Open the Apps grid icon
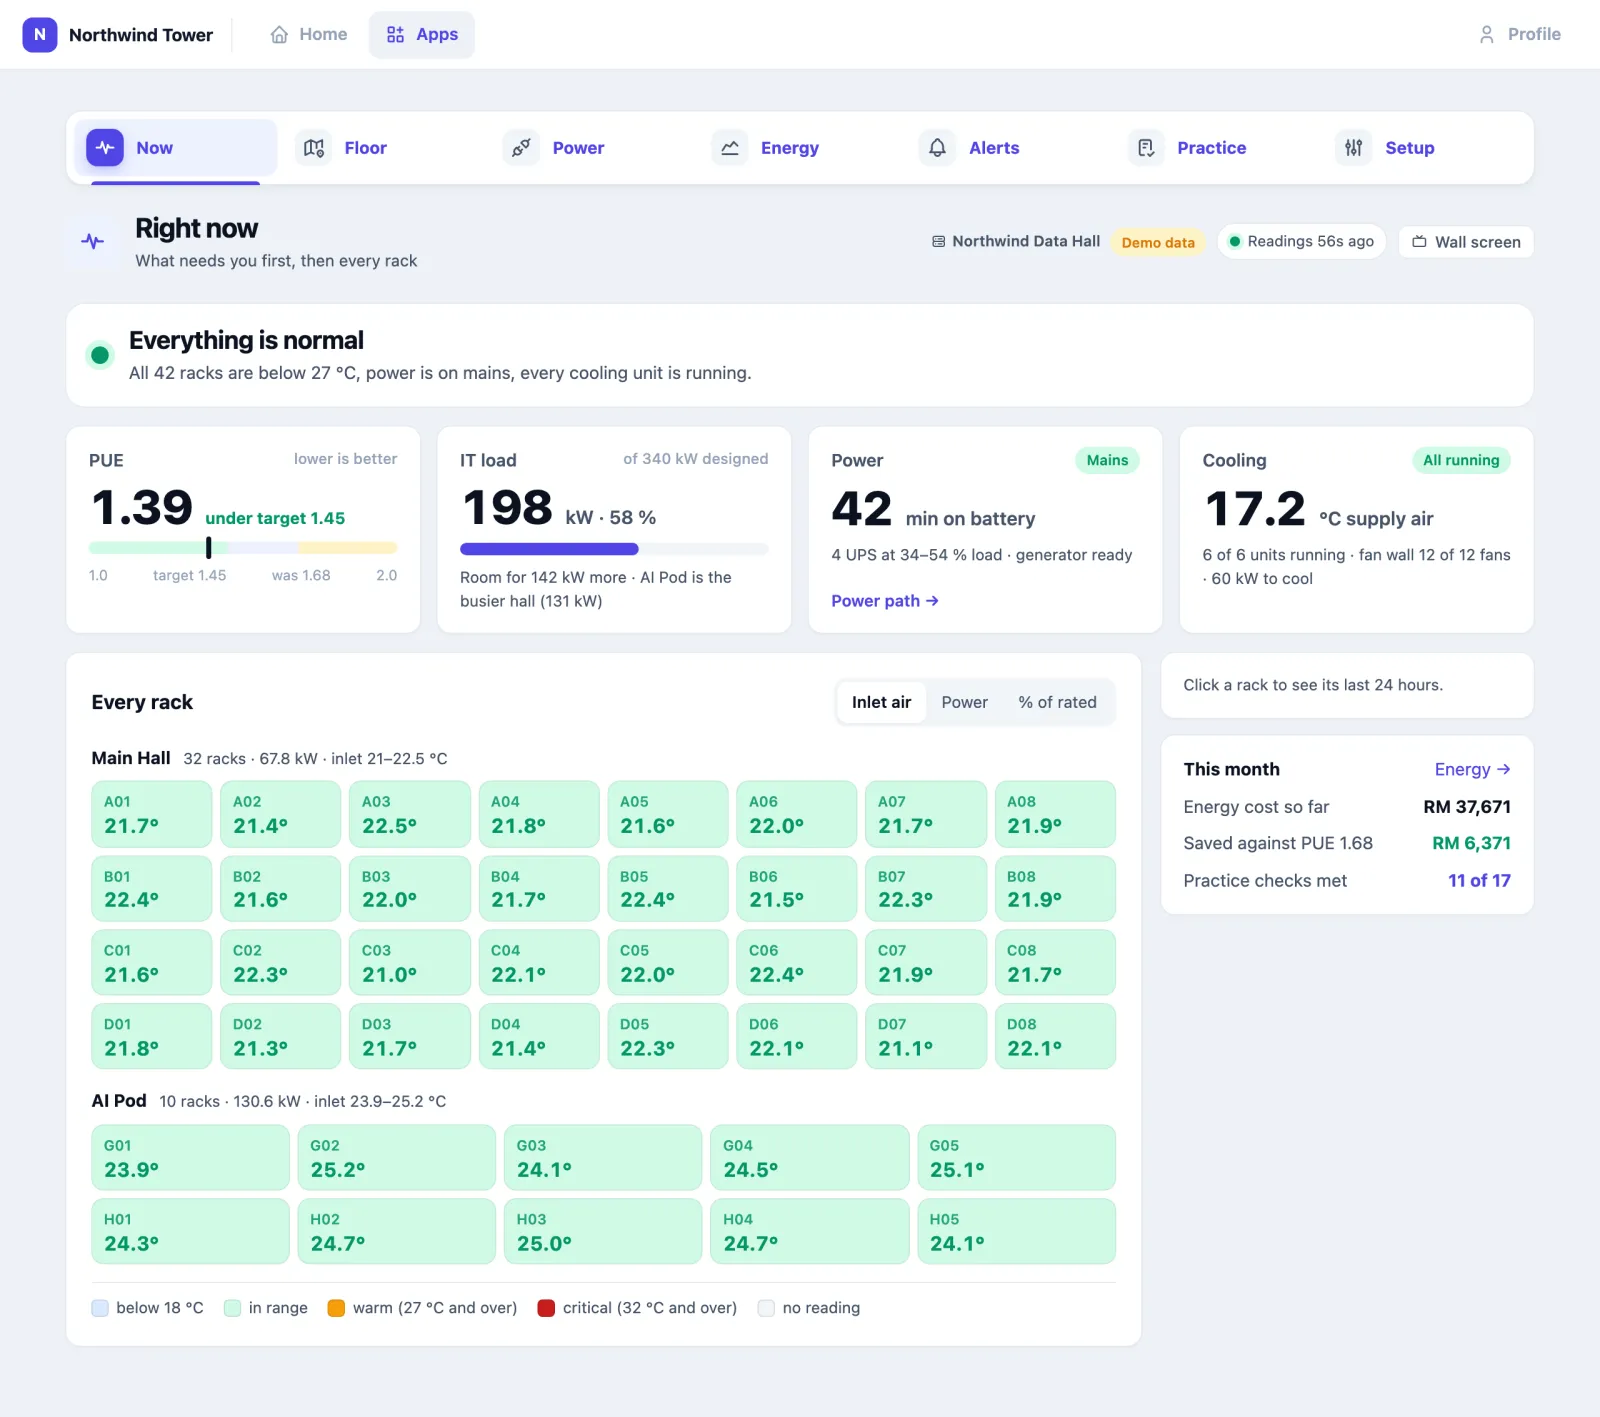Image resolution: width=1600 pixels, height=1417 pixels. 396,34
